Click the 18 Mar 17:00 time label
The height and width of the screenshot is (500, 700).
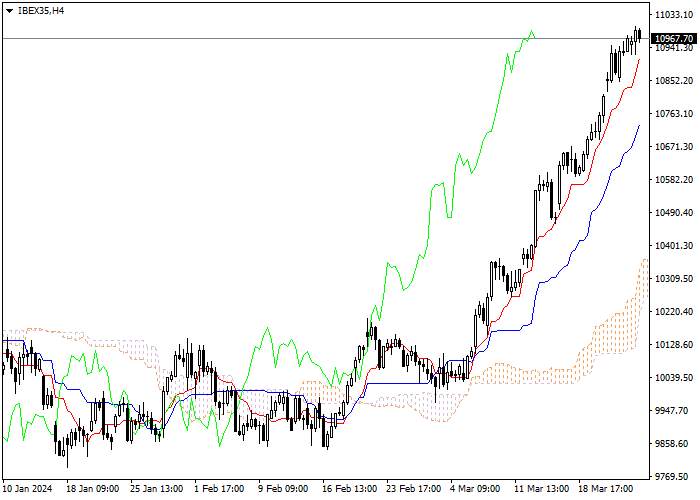click(x=606, y=489)
